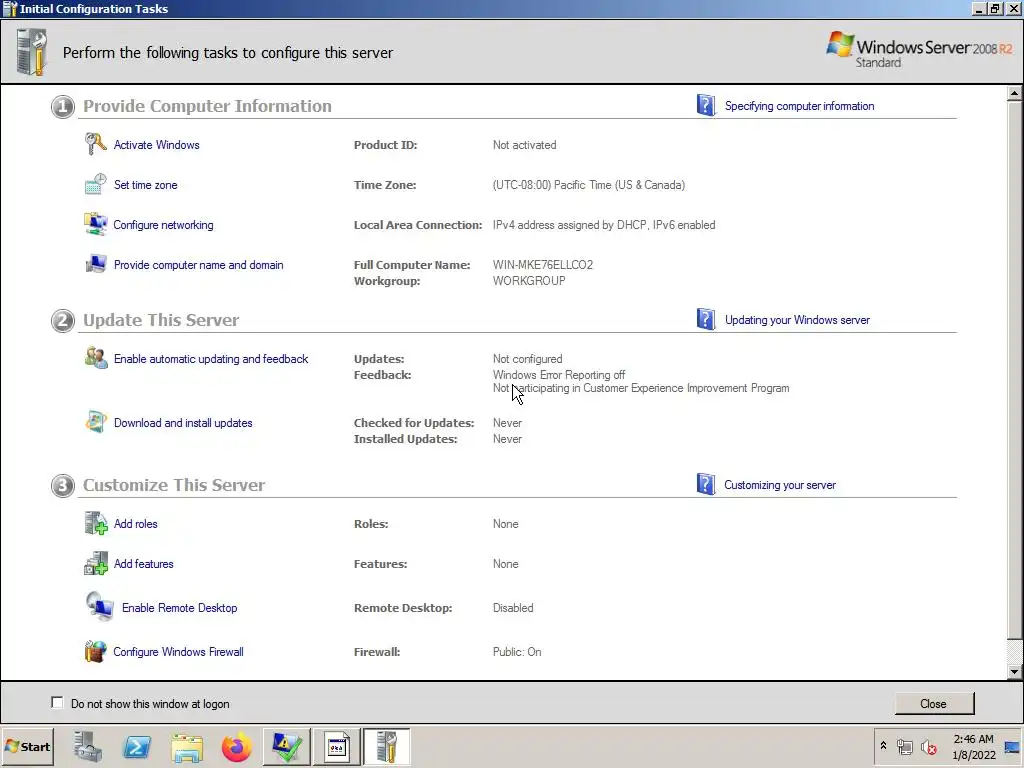
Task: Click the Not activated product ID value
Action: (524, 145)
